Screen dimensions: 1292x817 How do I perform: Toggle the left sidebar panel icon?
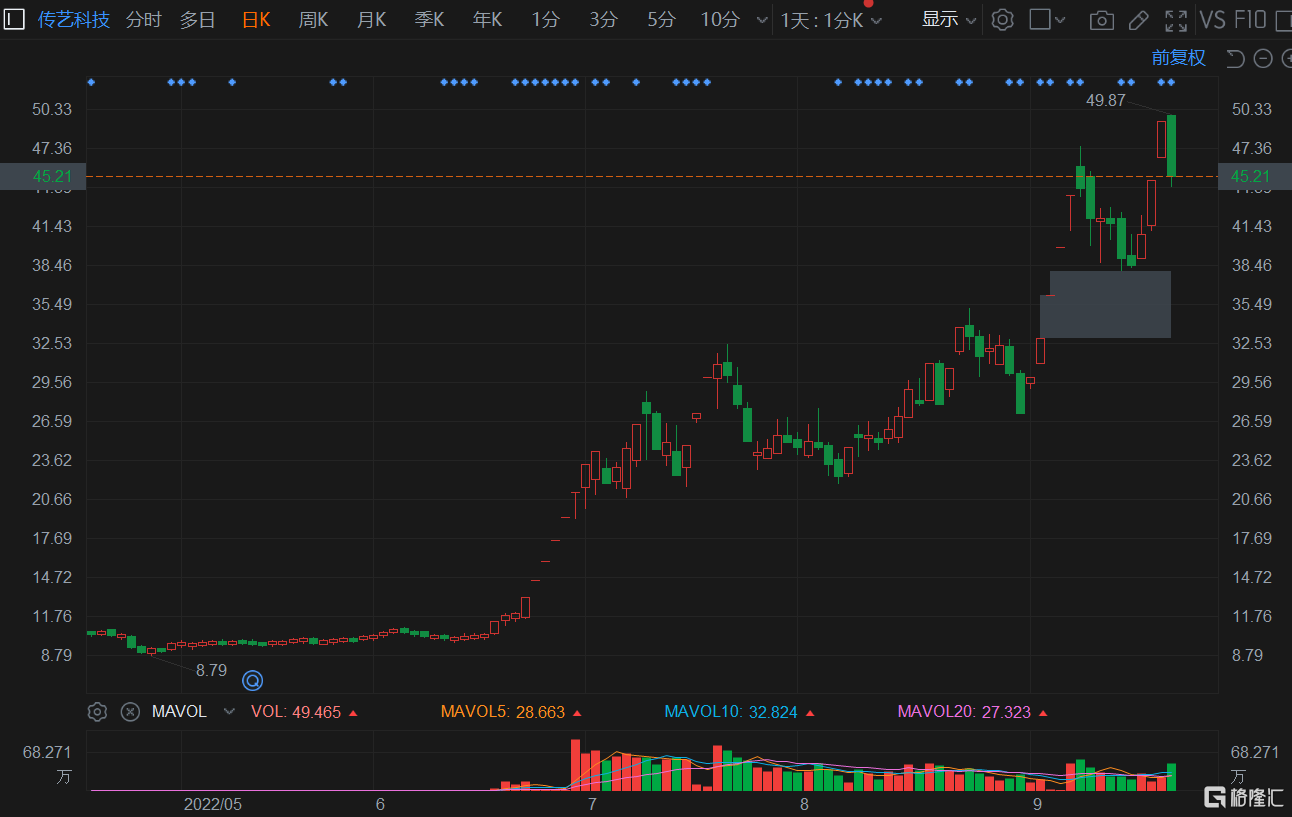pos(14,19)
